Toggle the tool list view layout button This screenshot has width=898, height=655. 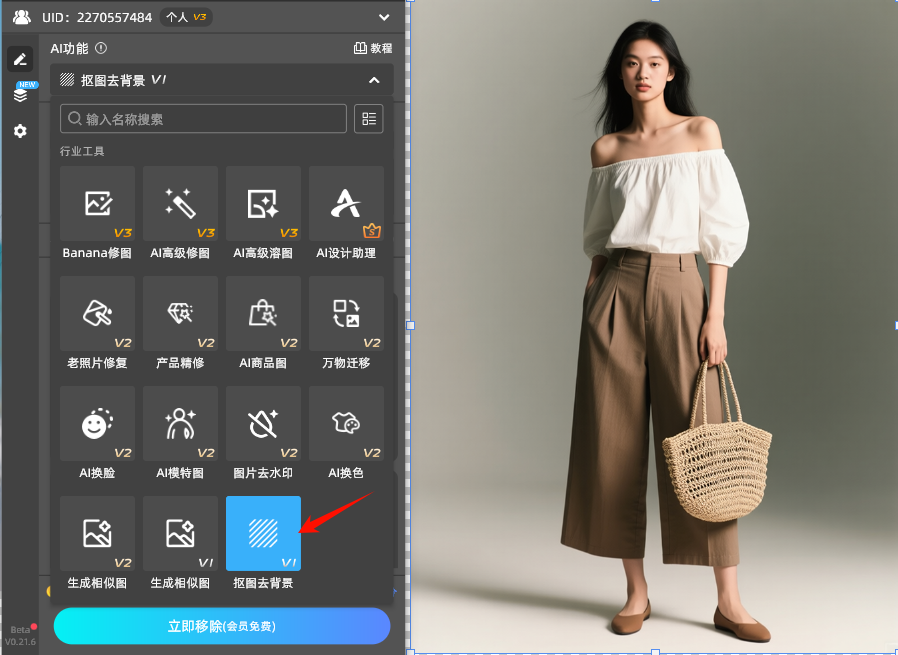point(369,119)
